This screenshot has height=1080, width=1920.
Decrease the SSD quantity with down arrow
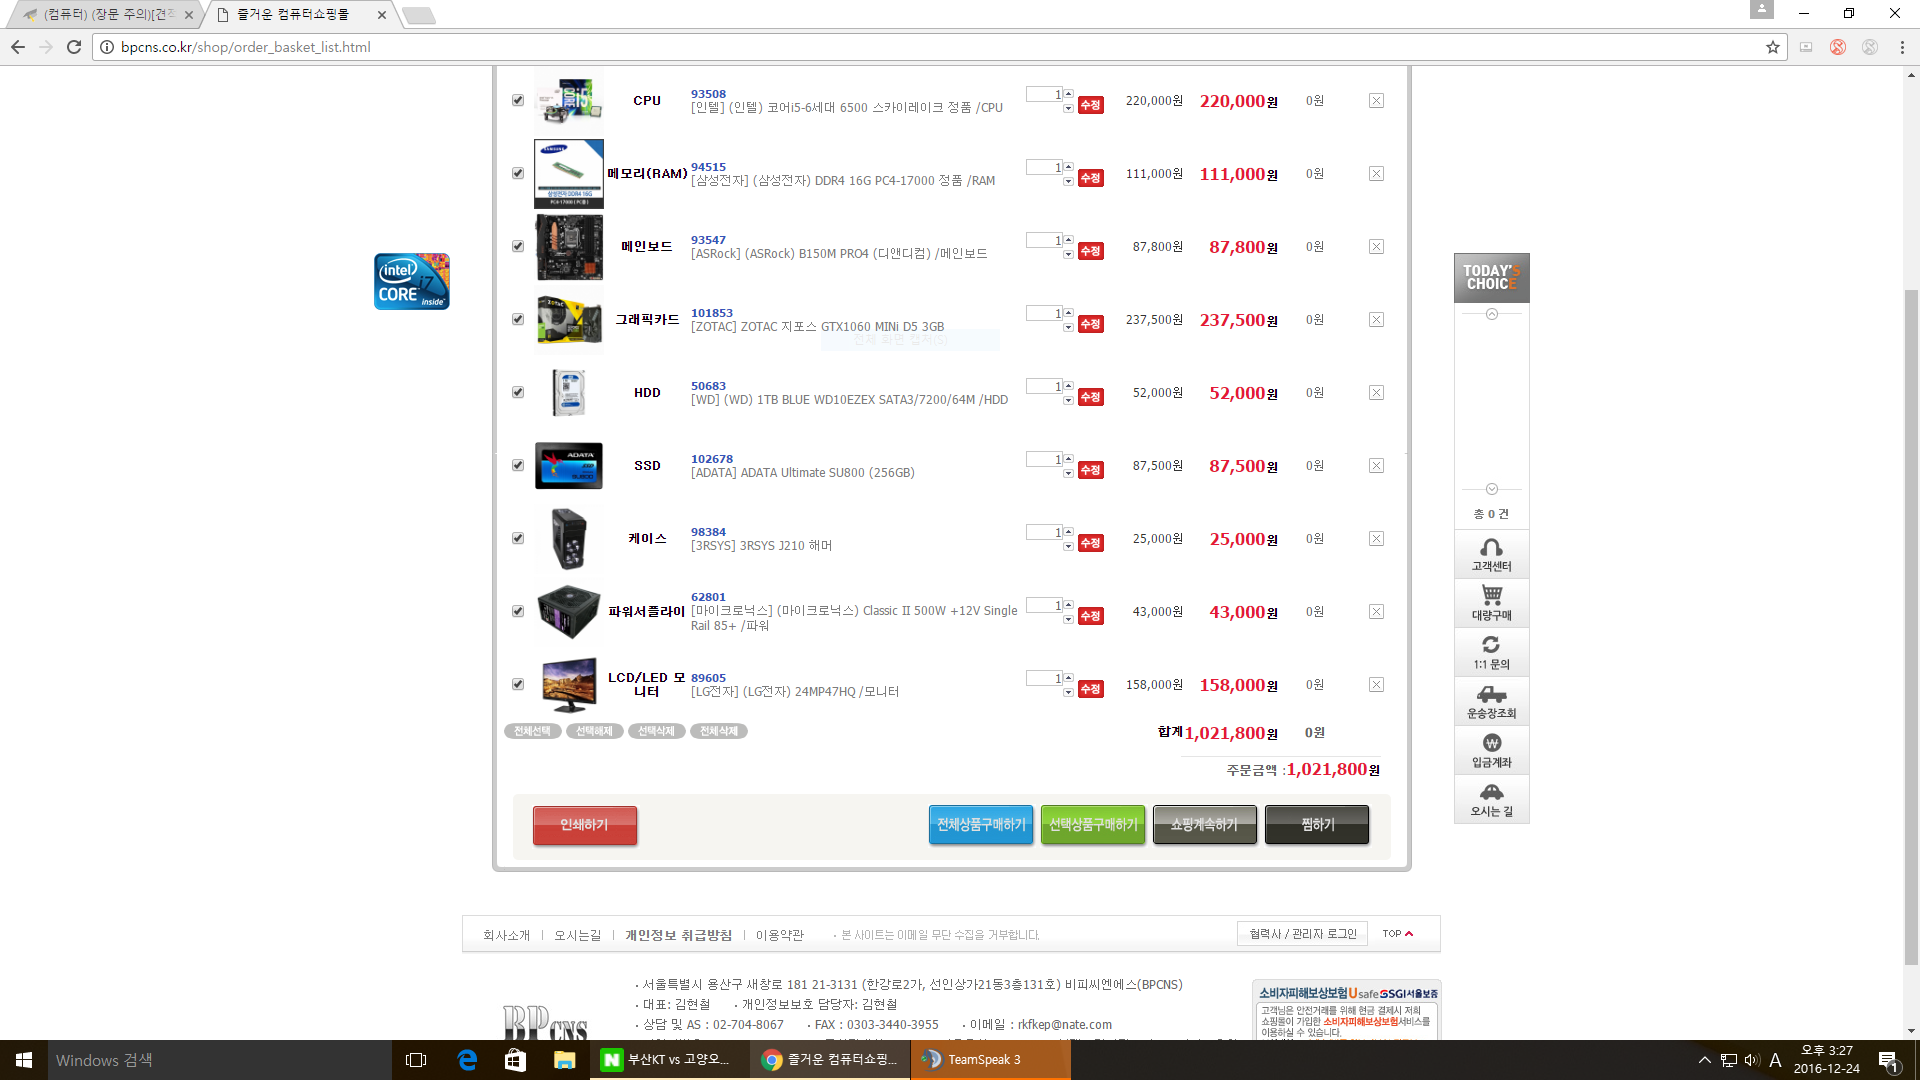(x=1068, y=473)
